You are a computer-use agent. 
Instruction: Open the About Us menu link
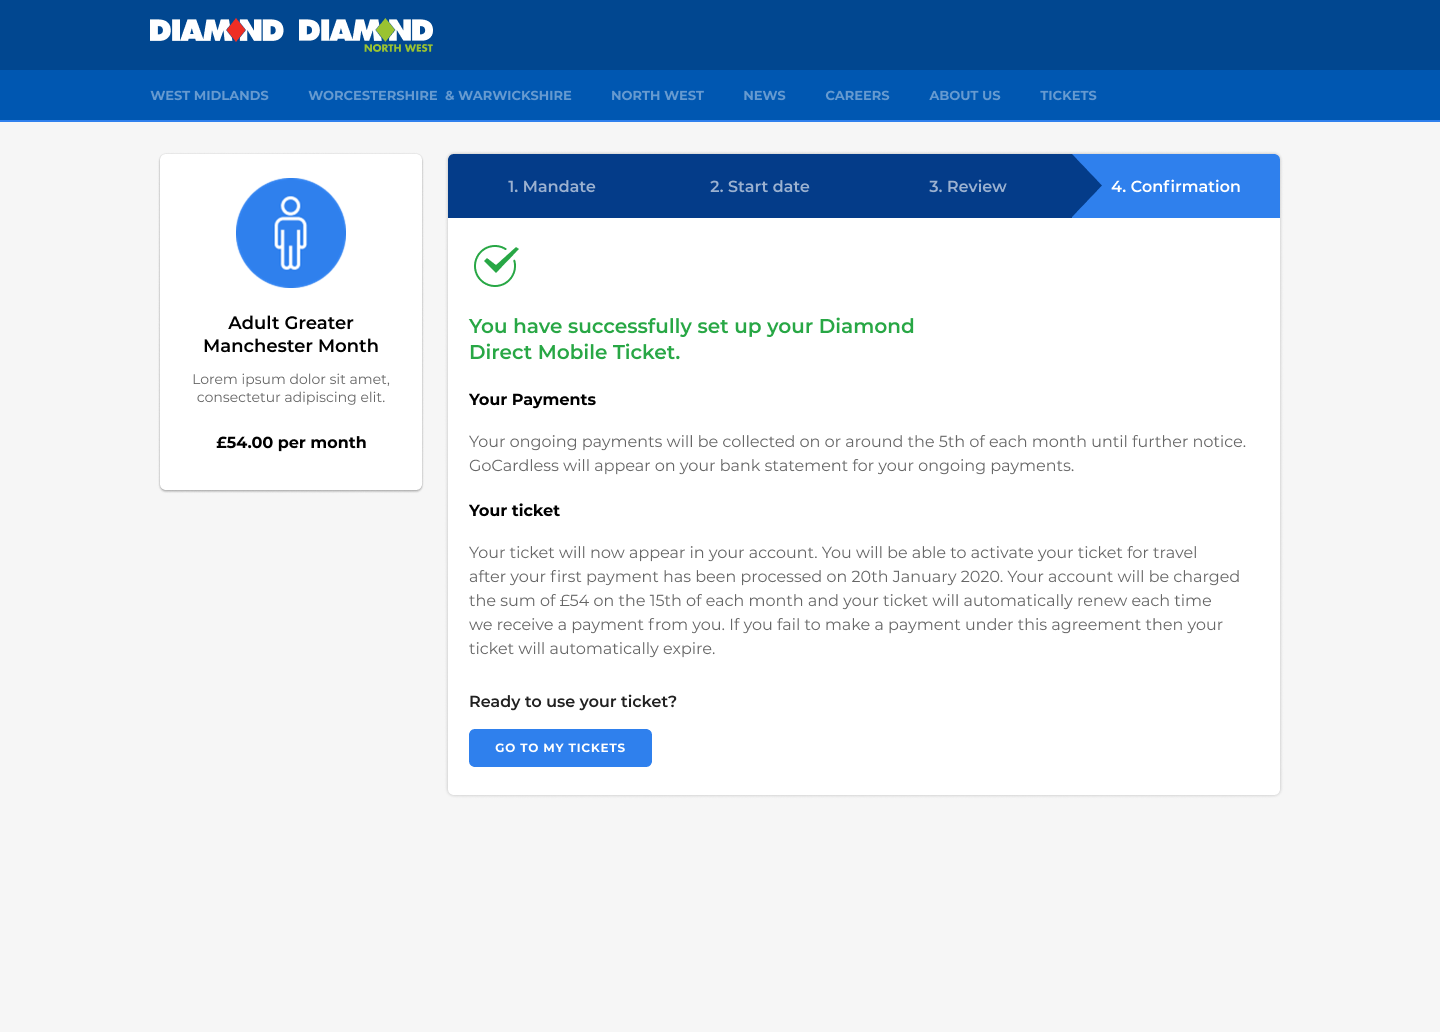click(x=965, y=96)
